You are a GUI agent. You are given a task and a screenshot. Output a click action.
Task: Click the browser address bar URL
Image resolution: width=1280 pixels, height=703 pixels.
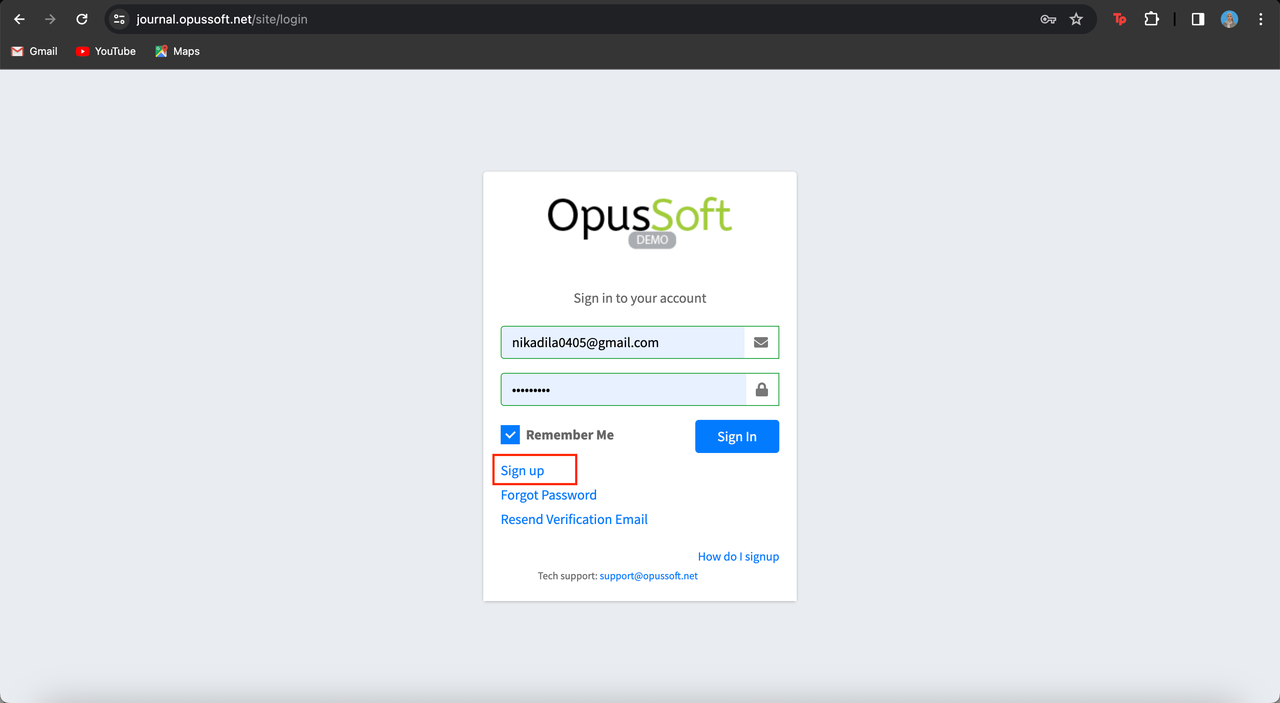(221, 19)
